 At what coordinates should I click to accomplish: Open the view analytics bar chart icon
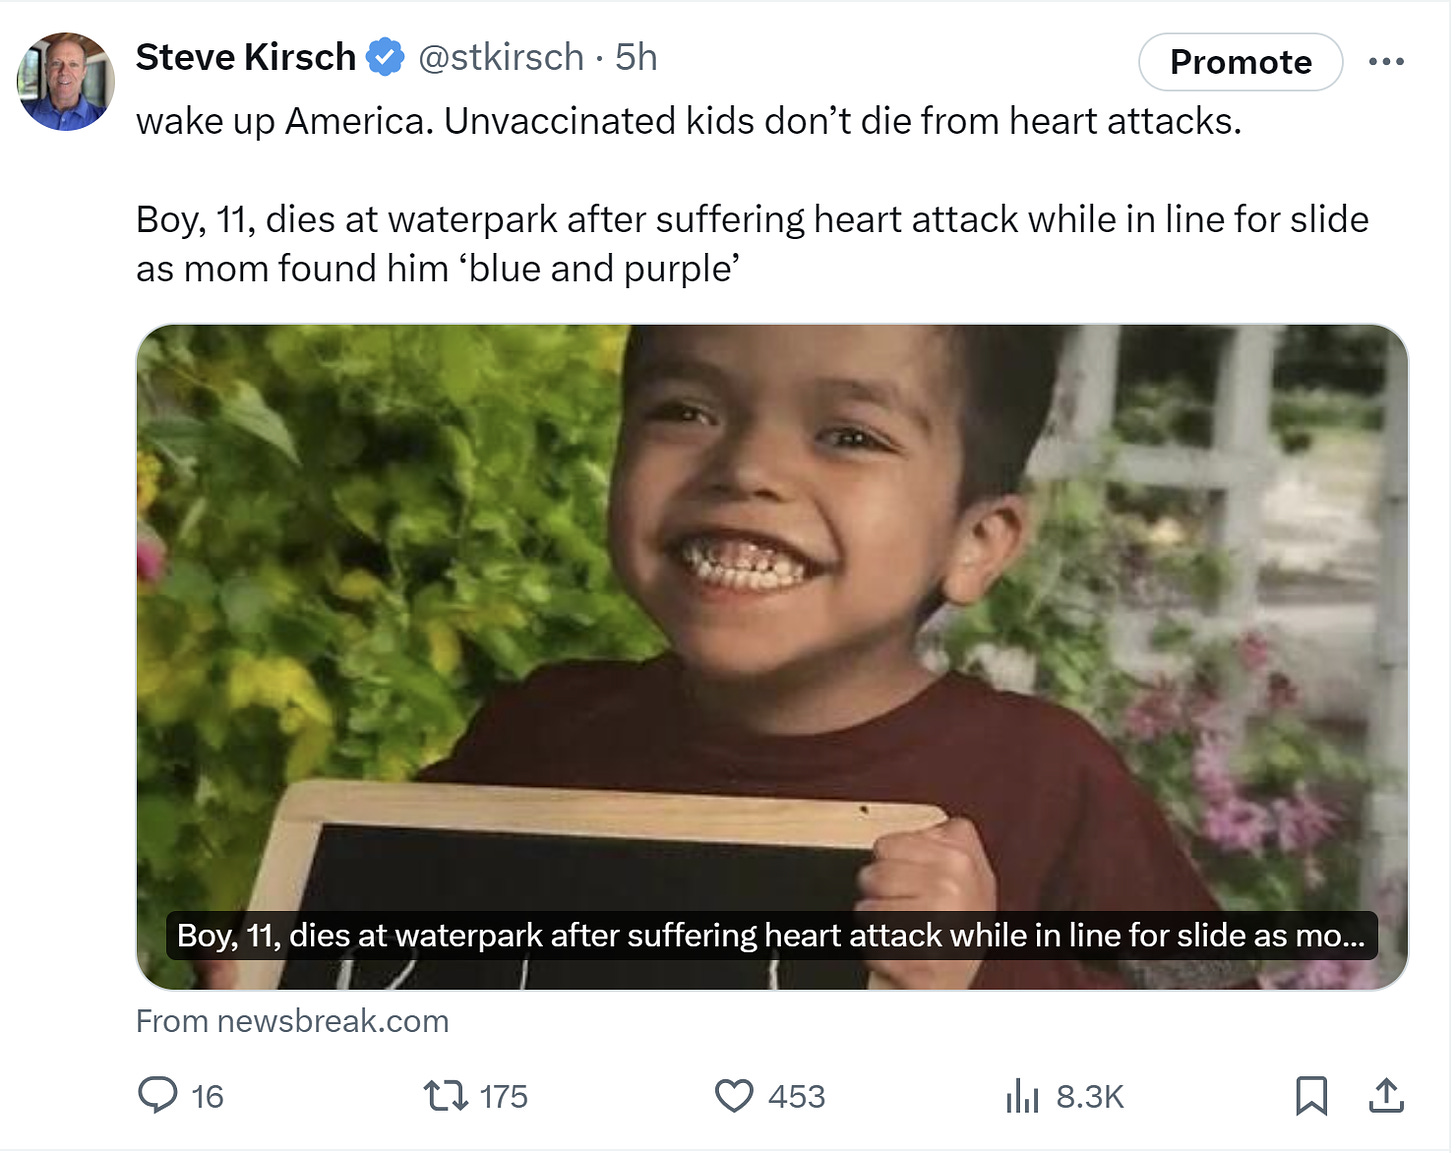click(x=1022, y=1096)
